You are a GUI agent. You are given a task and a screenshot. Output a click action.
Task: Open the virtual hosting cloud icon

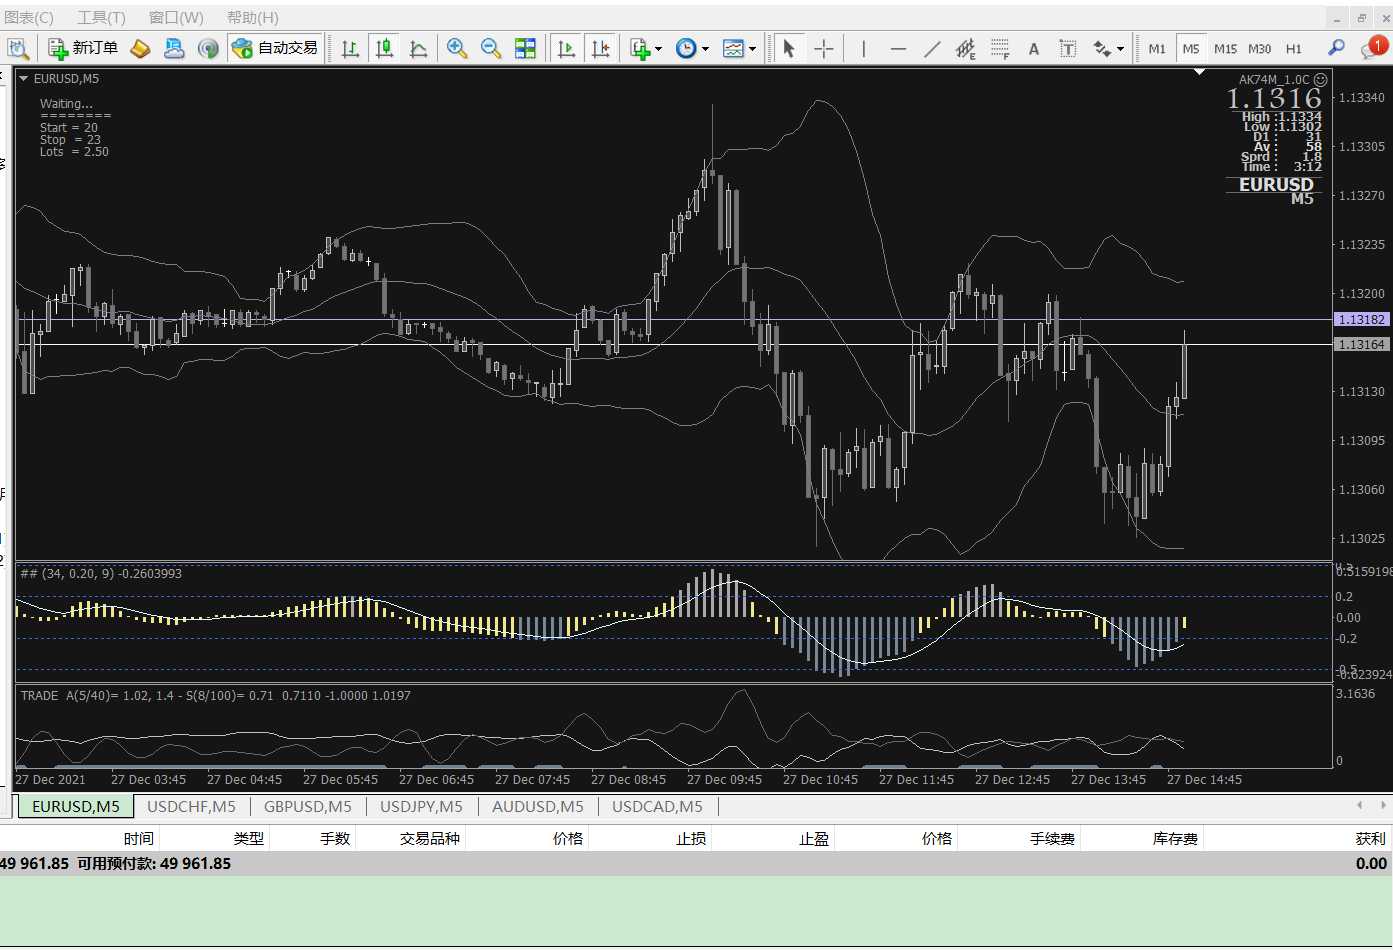(174, 48)
